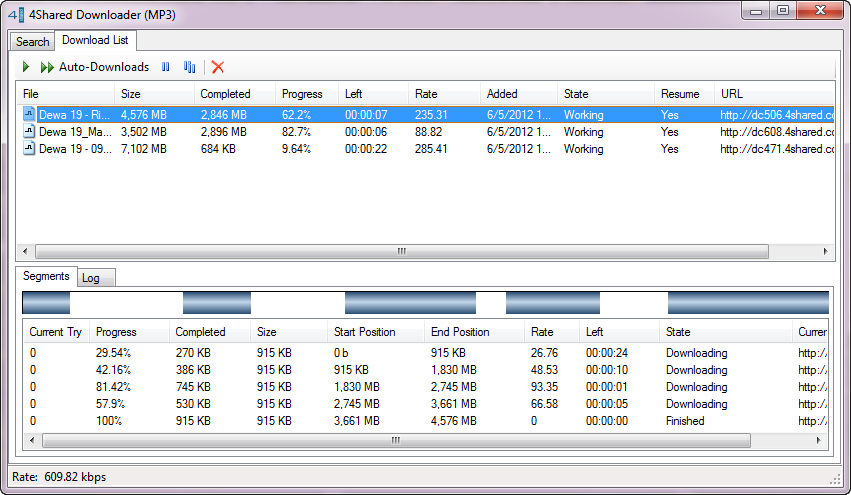This screenshot has width=851, height=495.
Task: Select the Download List tab
Action: point(95,40)
